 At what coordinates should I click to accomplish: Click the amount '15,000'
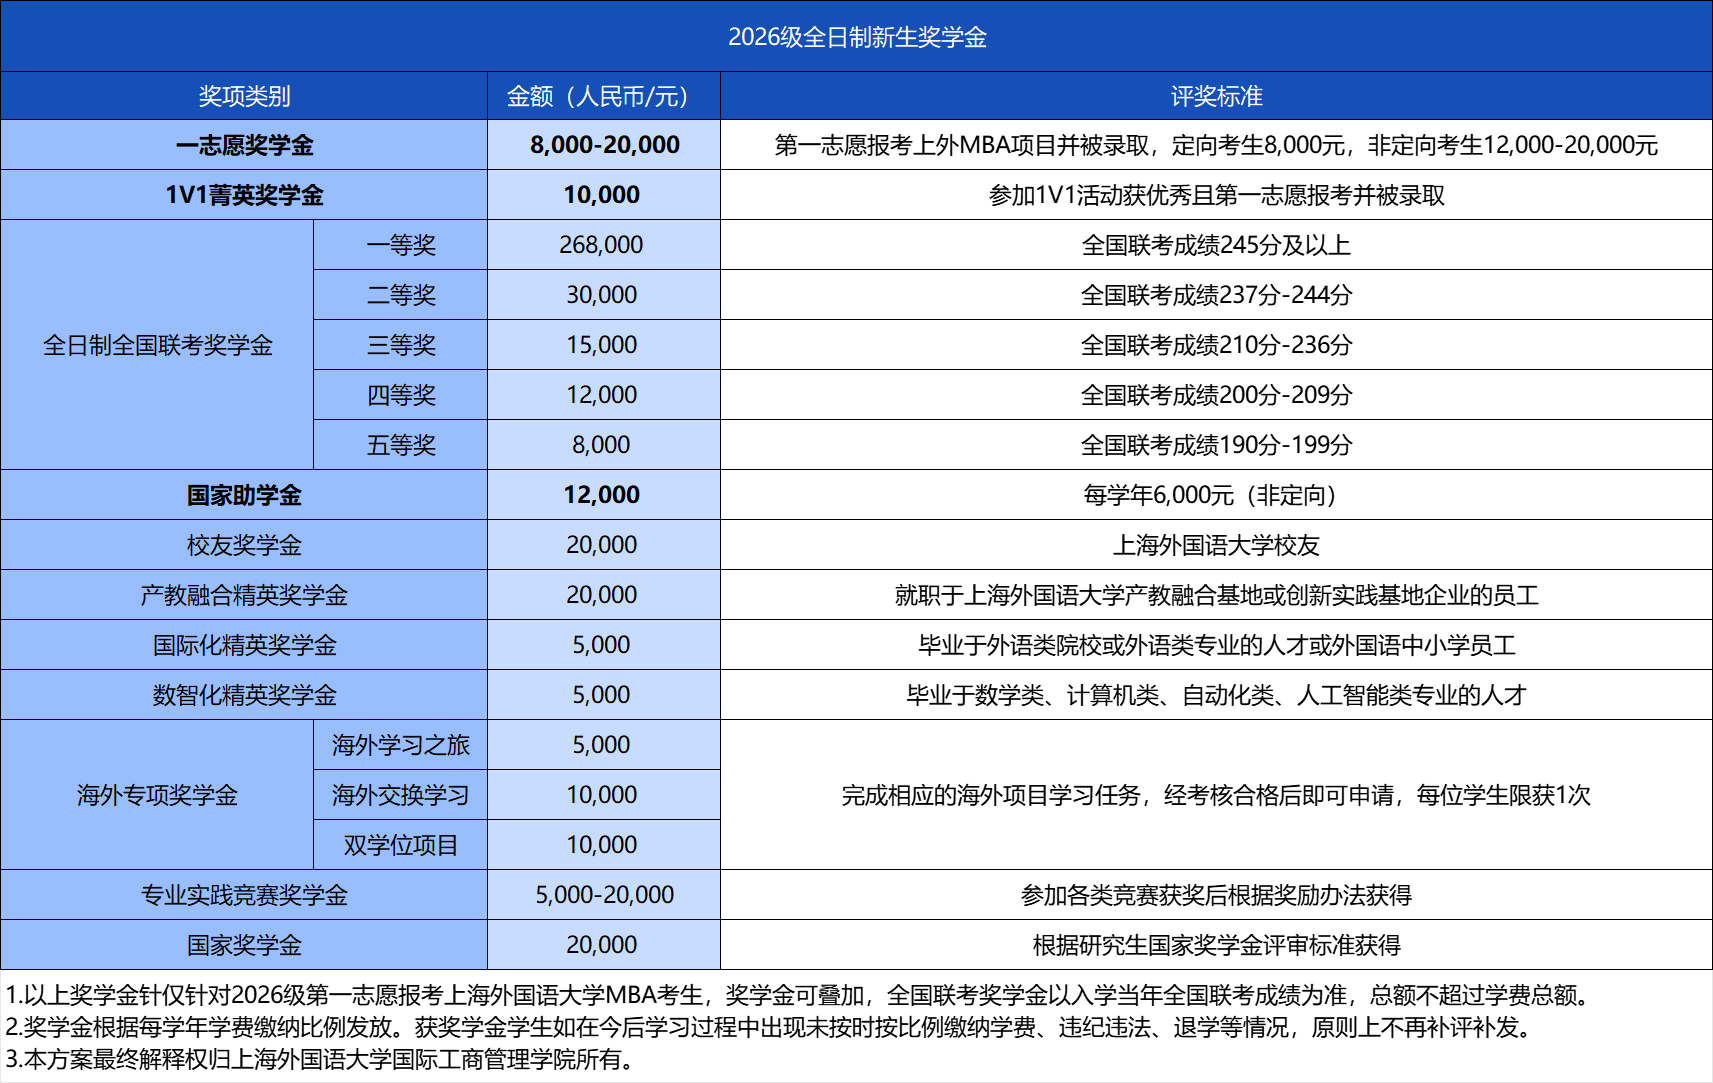pyautogui.click(x=601, y=345)
